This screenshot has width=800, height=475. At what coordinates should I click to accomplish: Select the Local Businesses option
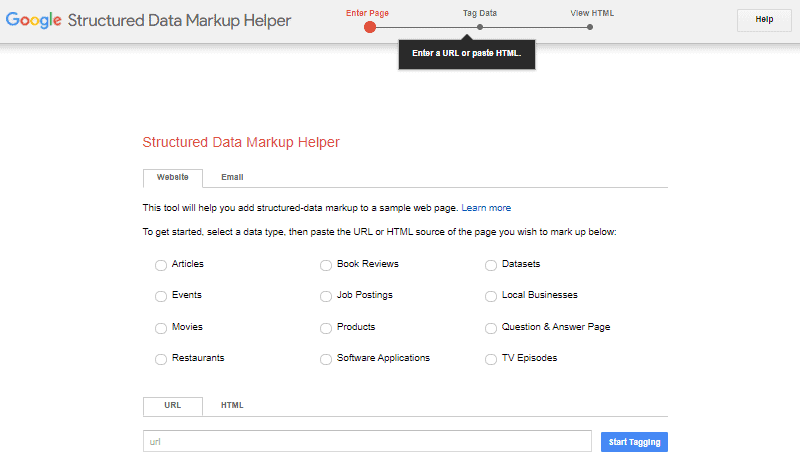(491, 296)
